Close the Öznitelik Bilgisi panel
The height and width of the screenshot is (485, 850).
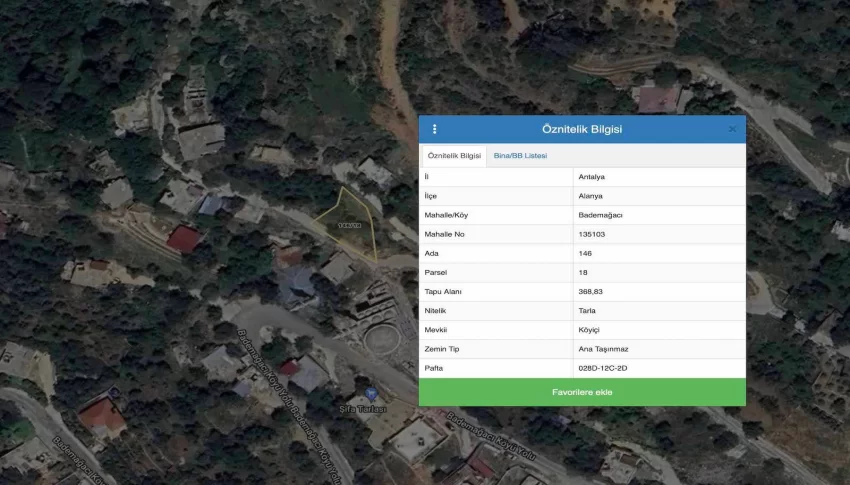click(732, 129)
